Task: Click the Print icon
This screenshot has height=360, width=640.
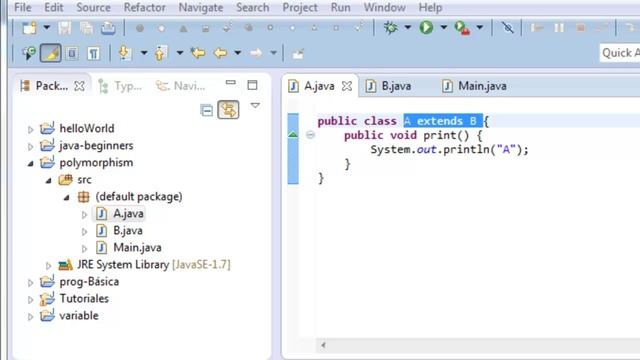Action: (108, 28)
